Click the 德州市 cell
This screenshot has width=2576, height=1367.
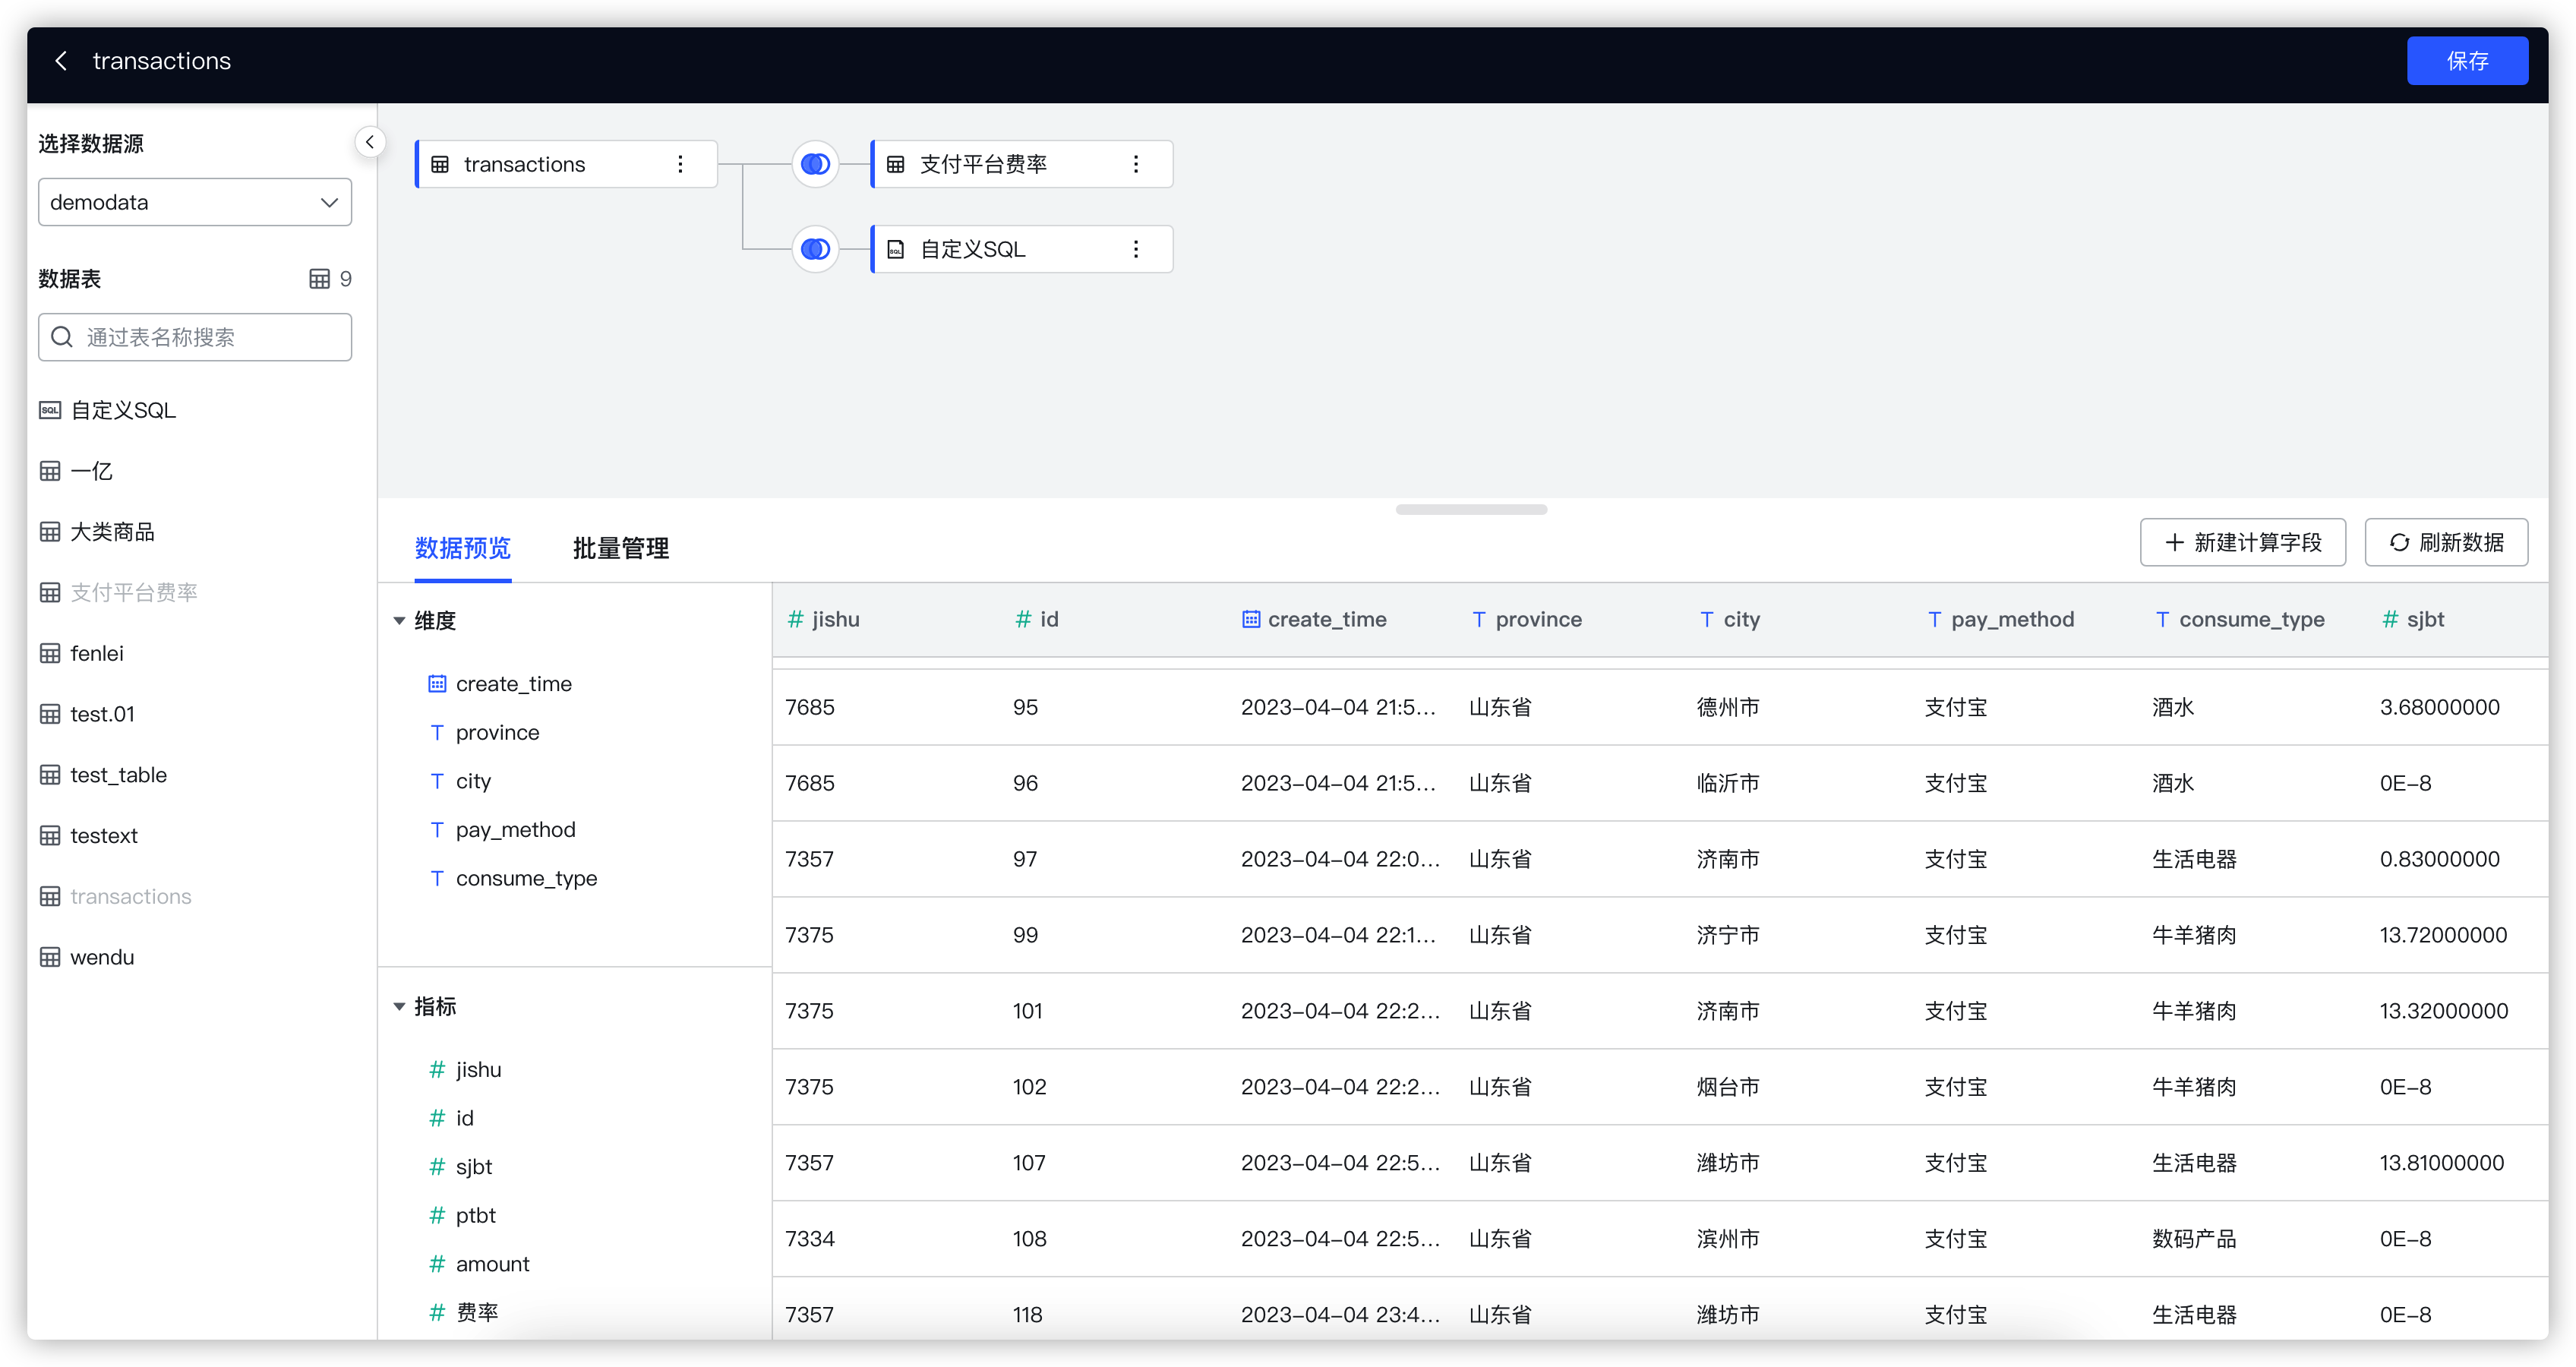(1728, 708)
